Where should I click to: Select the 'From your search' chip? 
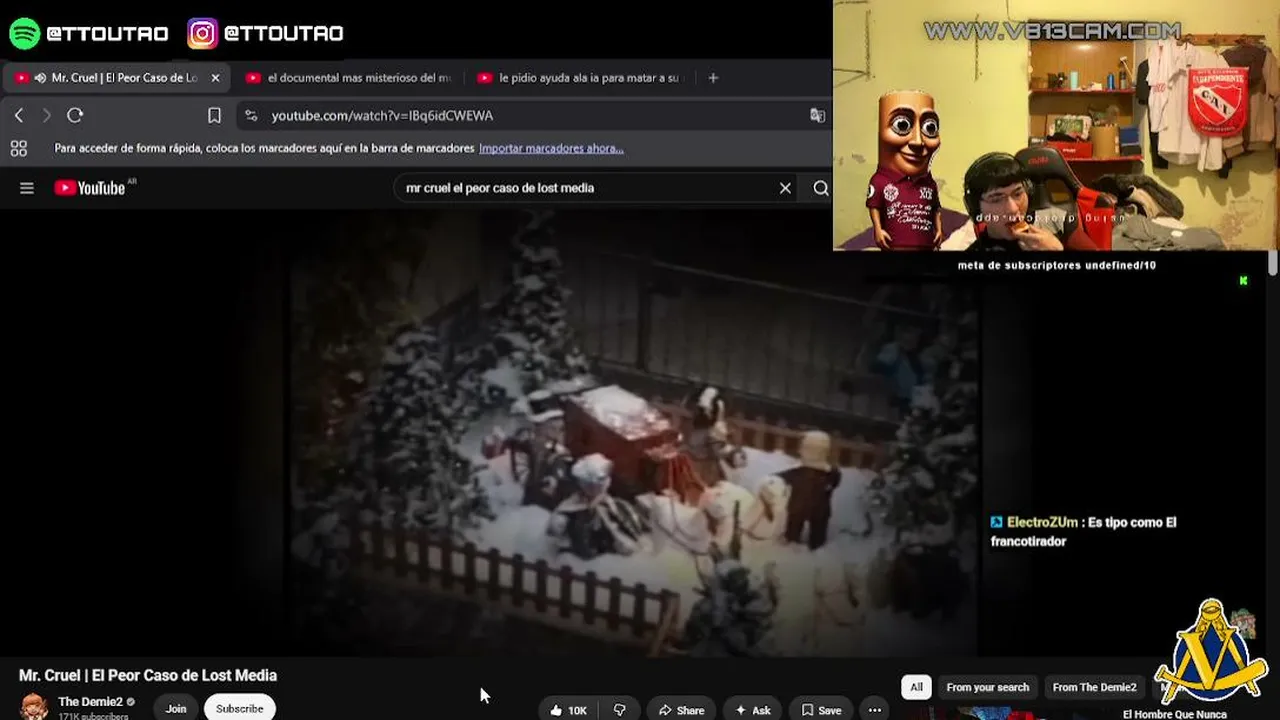pyautogui.click(x=988, y=687)
